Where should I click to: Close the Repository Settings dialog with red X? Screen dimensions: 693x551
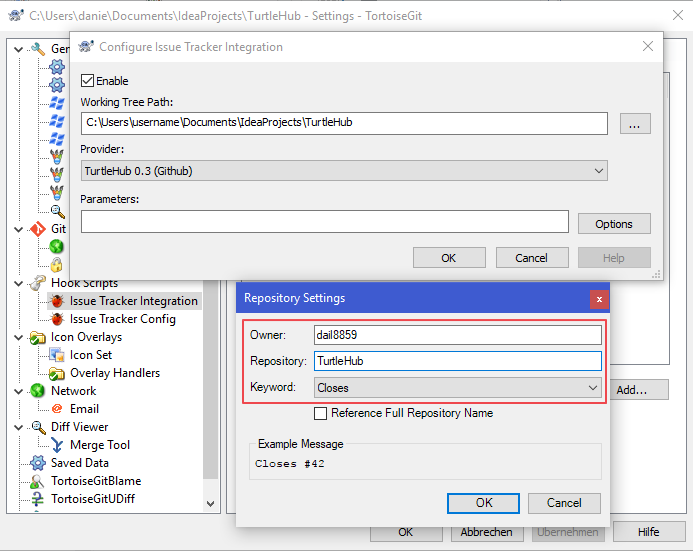click(x=599, y=300)
